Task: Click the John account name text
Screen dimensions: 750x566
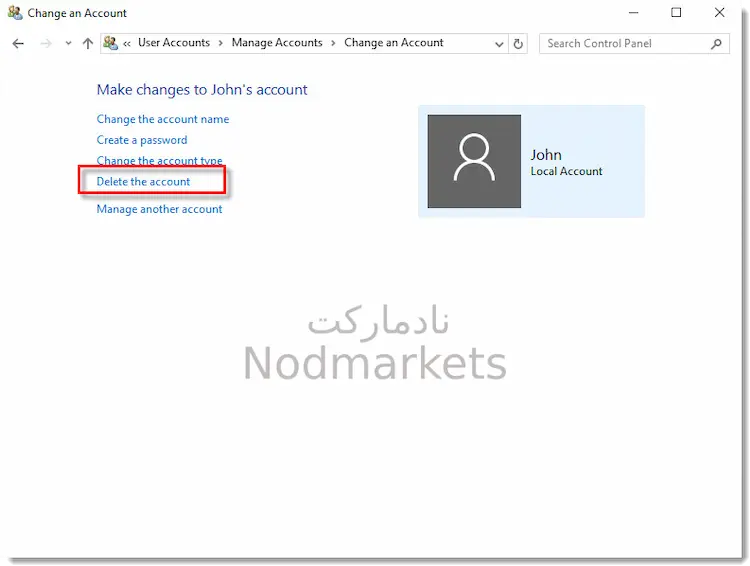Action: click(546, 155)
